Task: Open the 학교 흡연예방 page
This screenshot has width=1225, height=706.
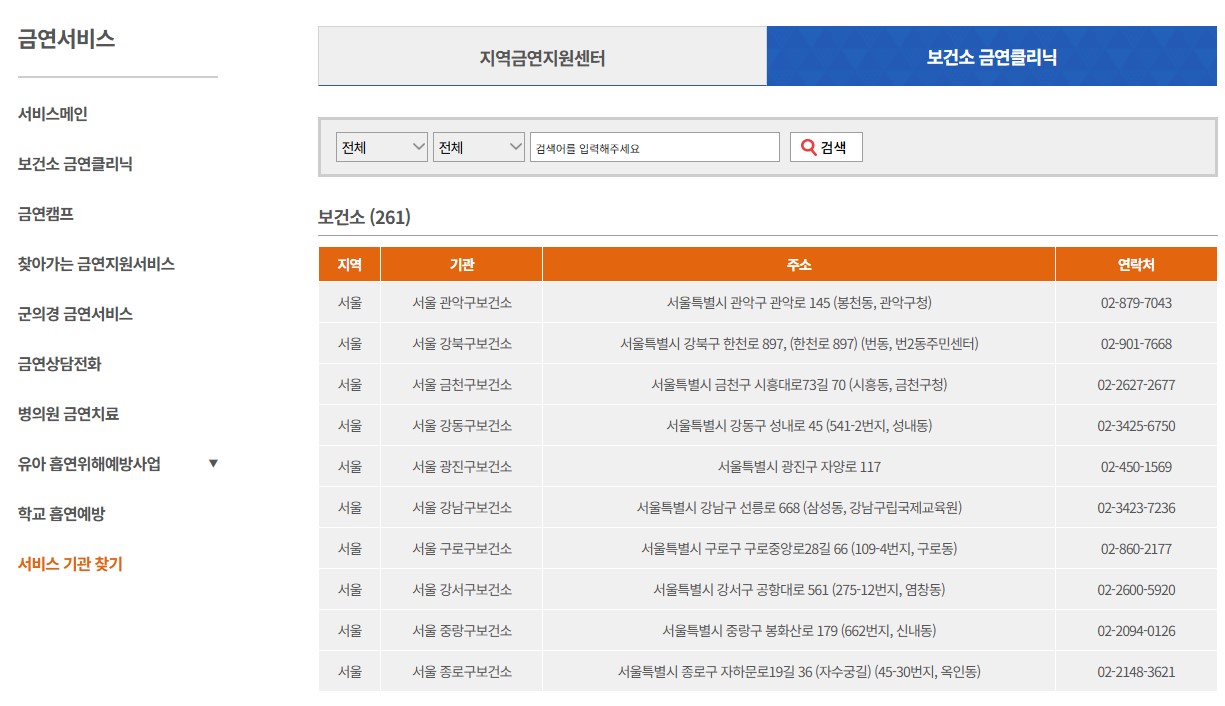Action: coord(60,513)
